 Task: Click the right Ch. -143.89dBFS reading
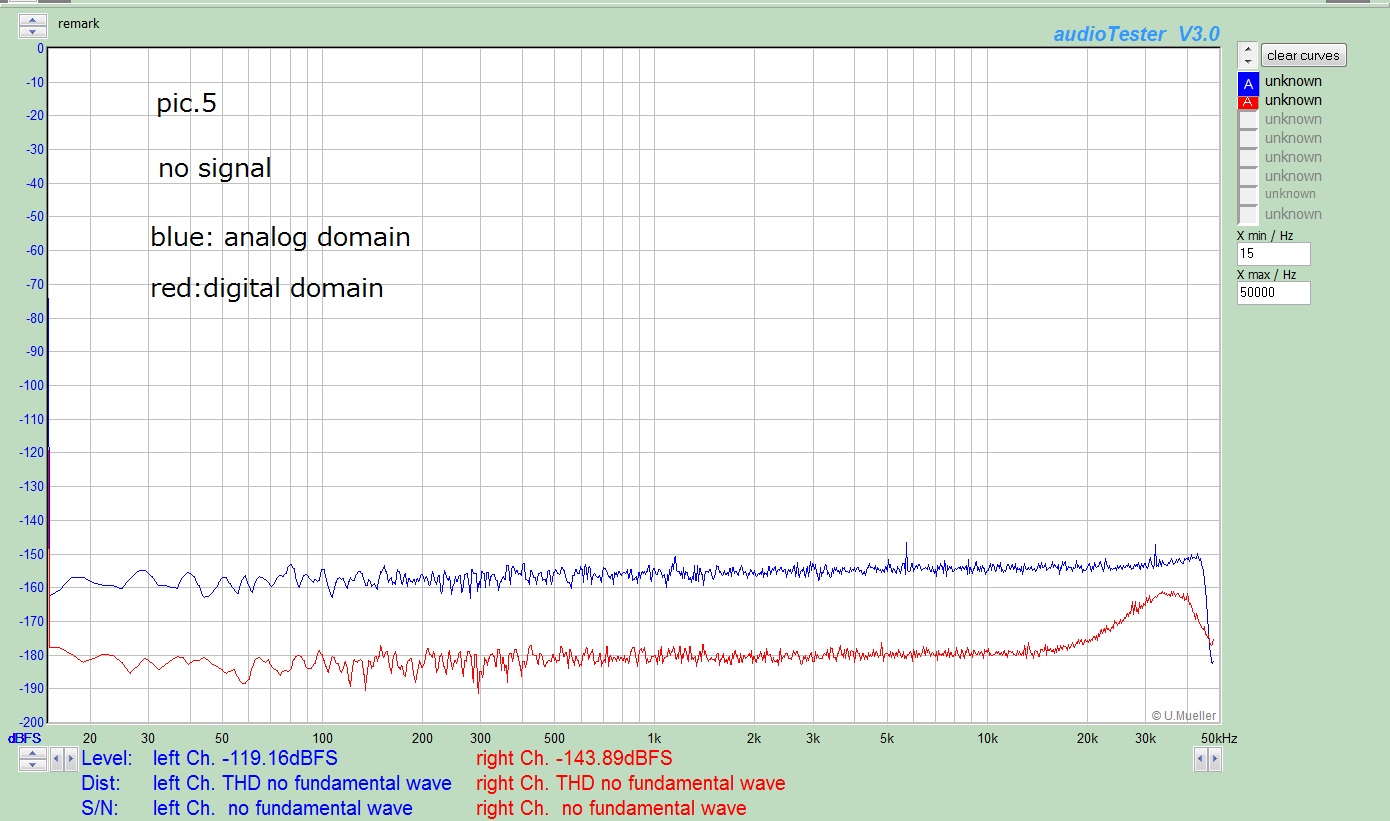click(x=574, y=759)
